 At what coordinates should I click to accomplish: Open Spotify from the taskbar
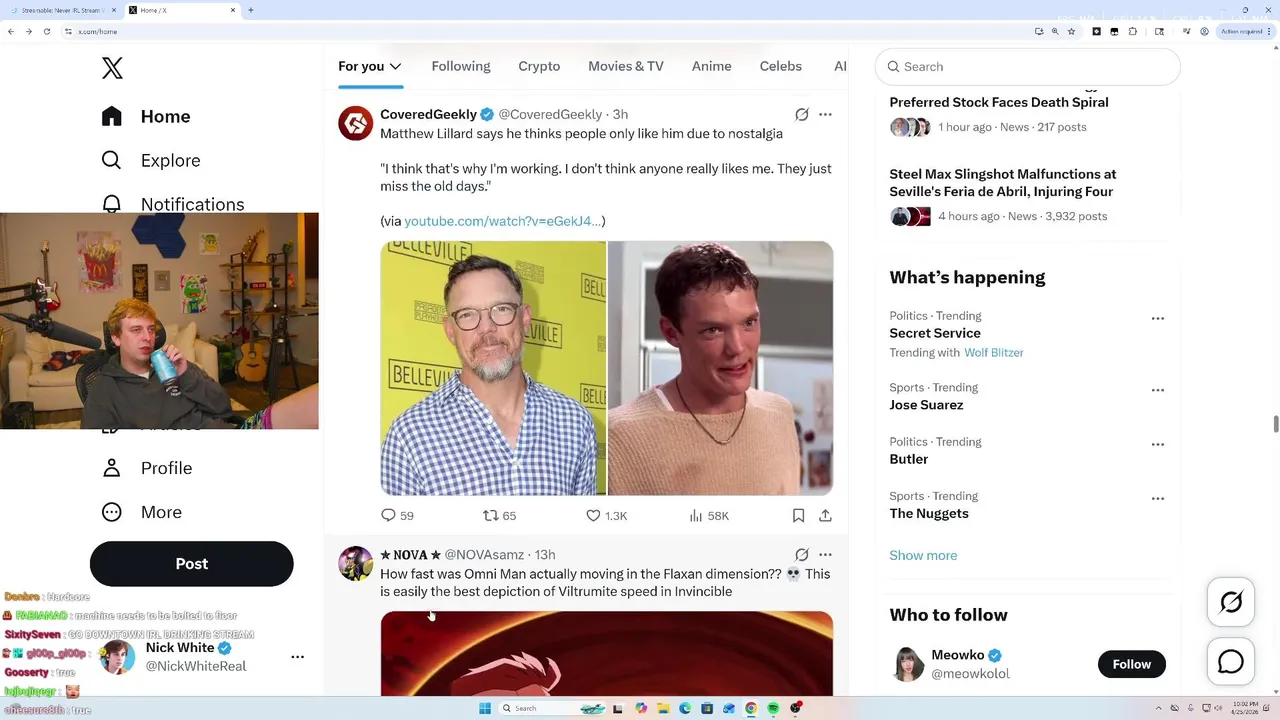[x=773, y=708]
